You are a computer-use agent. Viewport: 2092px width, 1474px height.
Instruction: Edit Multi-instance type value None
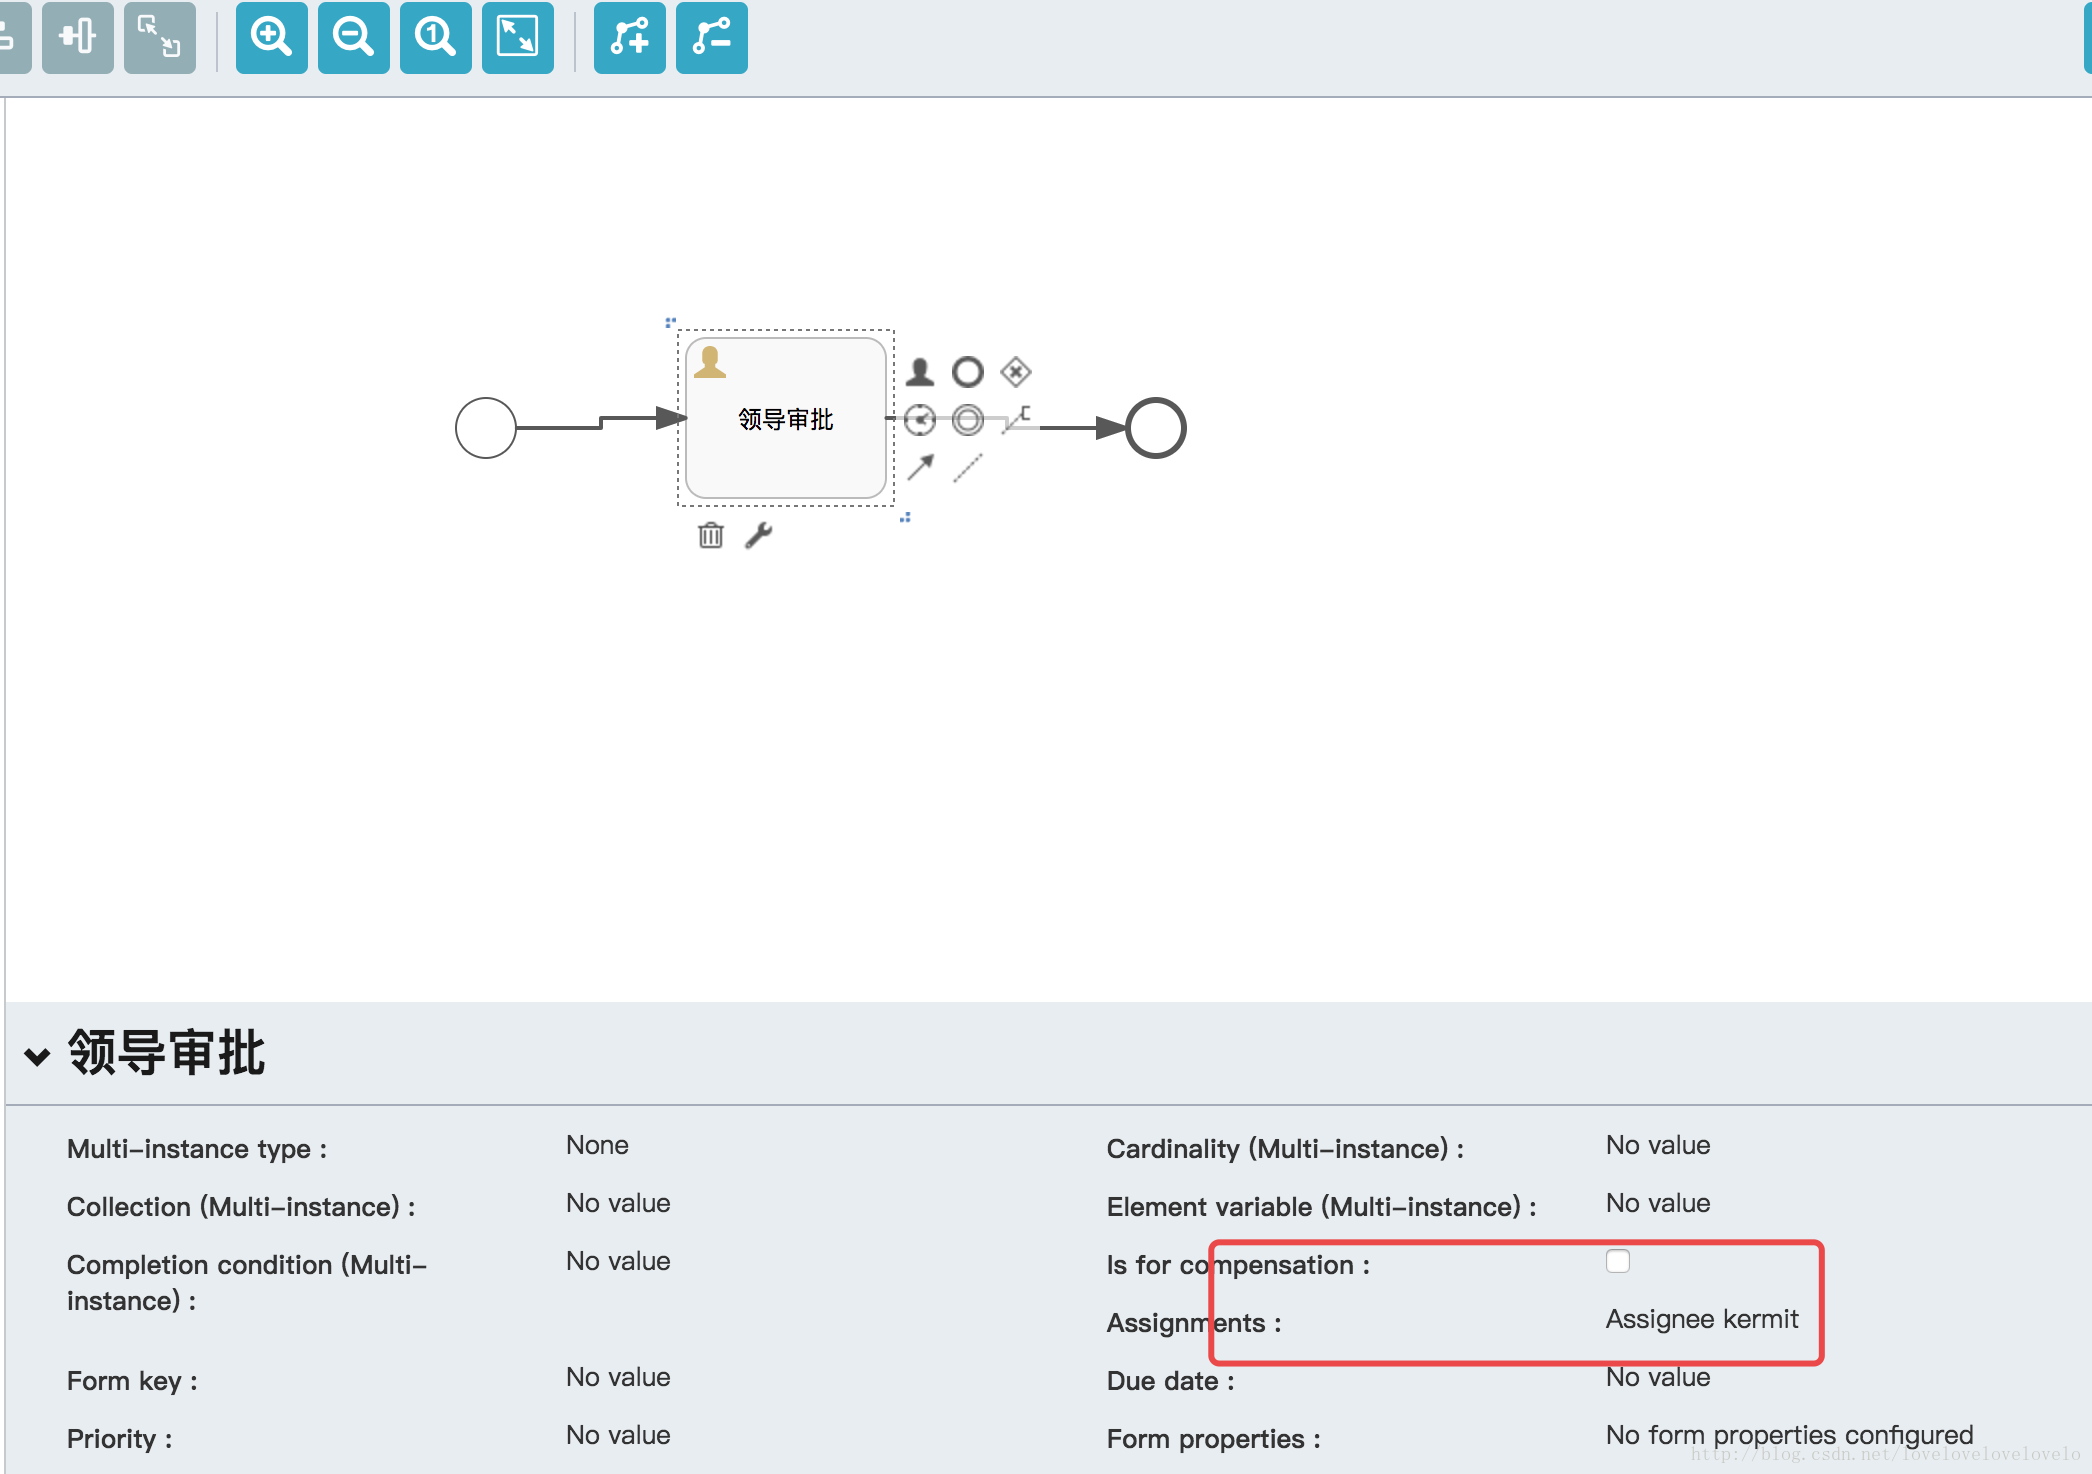[x=597, y=1145]
